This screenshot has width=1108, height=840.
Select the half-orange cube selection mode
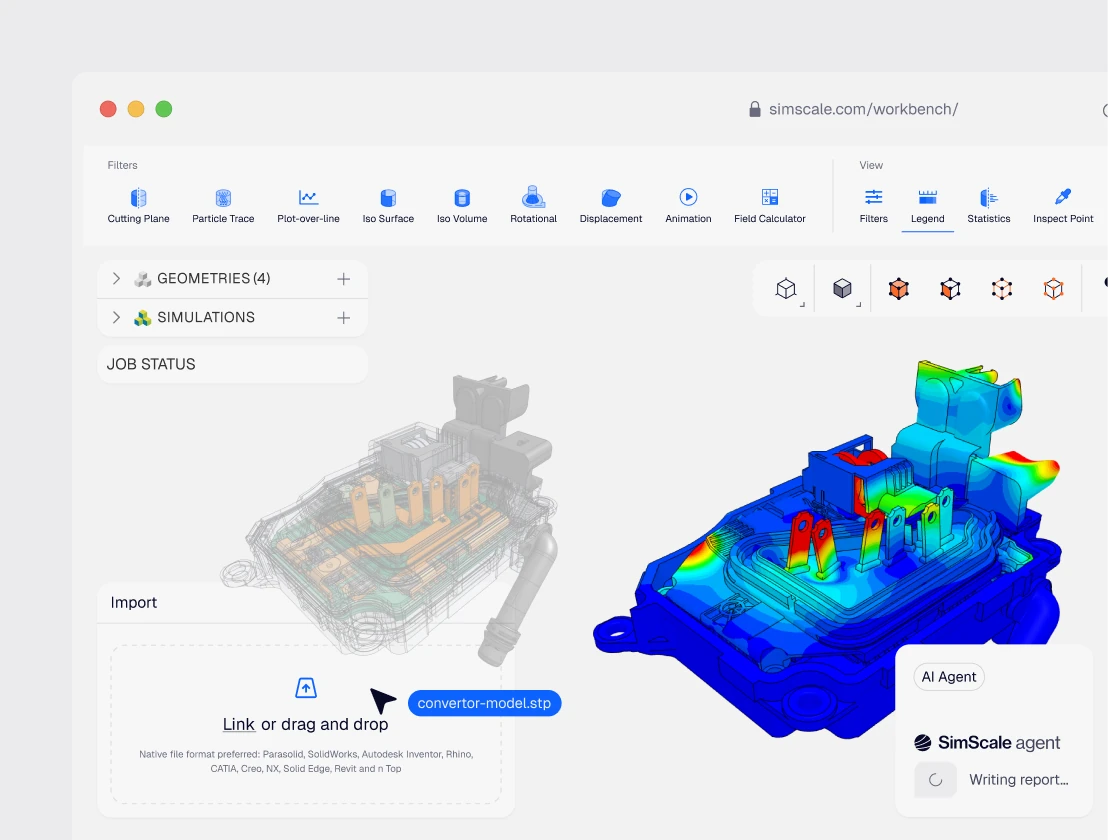[x=950, y=289]
